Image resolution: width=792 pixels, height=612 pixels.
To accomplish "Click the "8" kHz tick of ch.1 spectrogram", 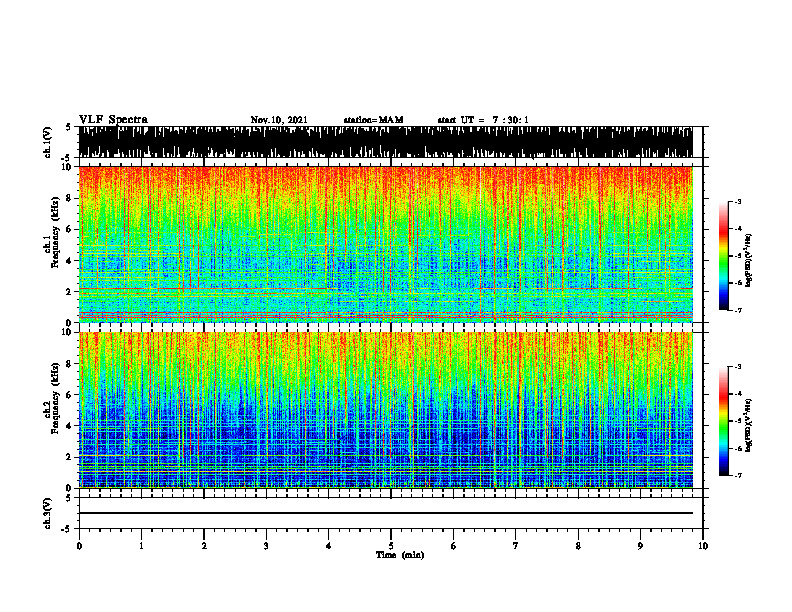I will (x=69, y=198).
